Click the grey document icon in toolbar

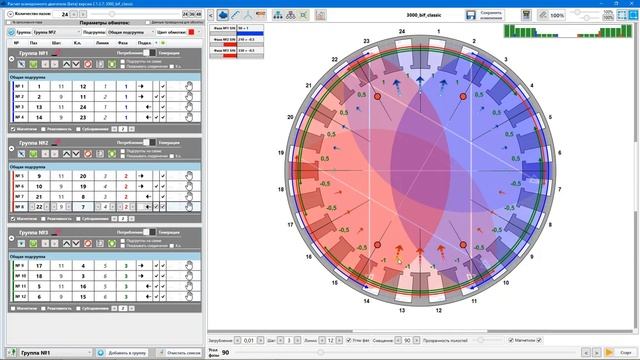321,15
